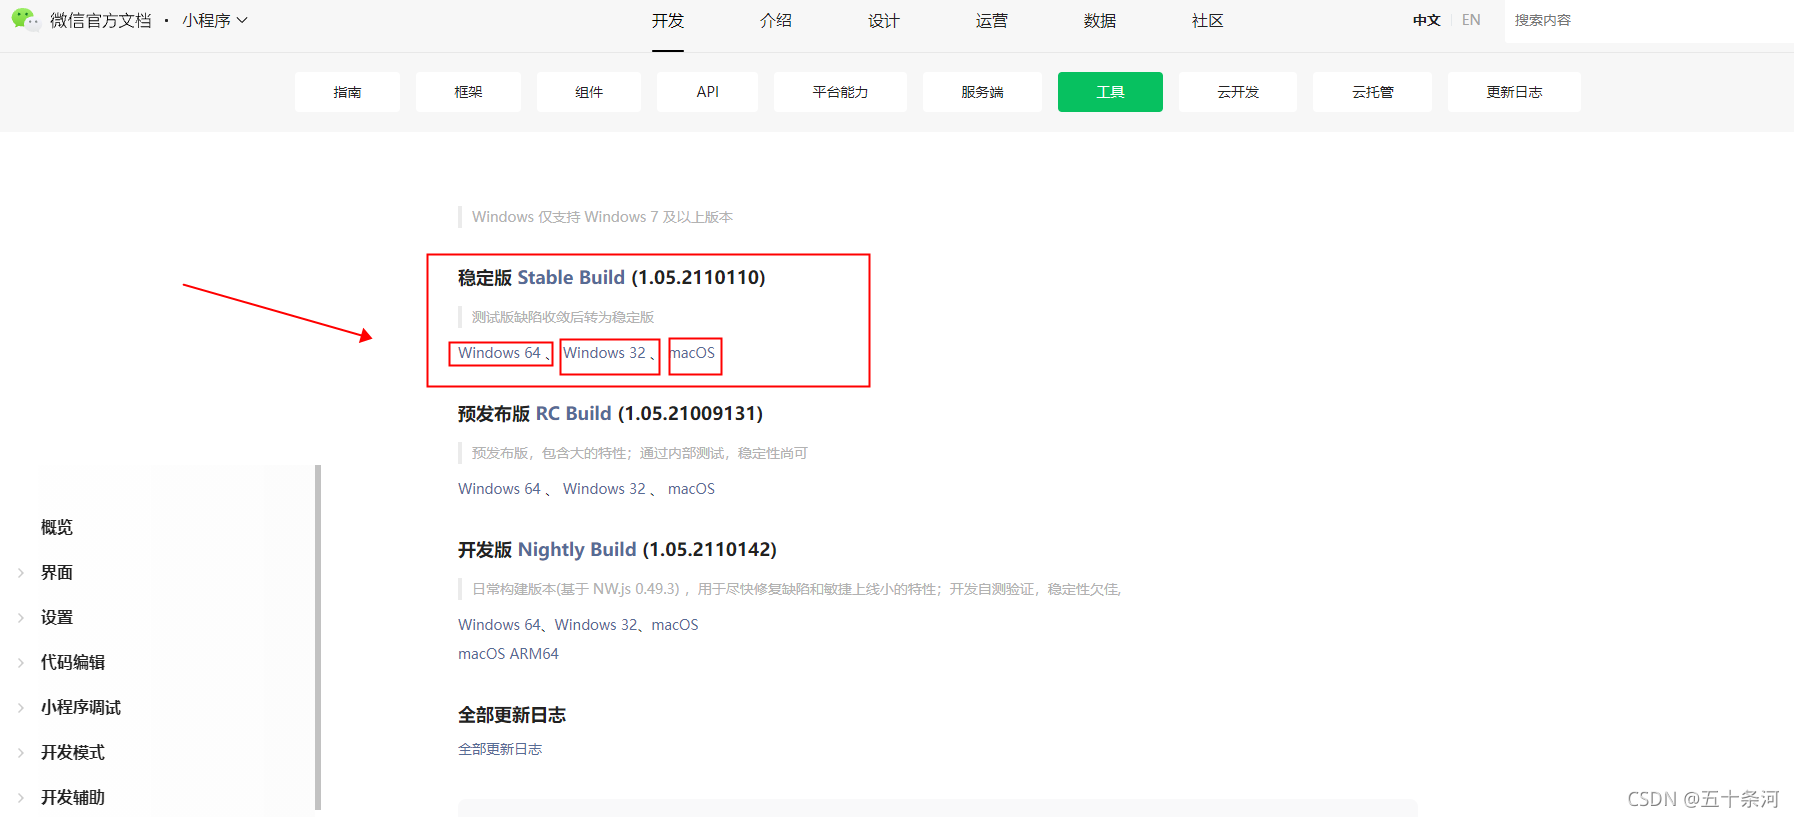Expand the 开发模式 sidebar chevron
The image size is (1794, 817).
coord(21,753)
